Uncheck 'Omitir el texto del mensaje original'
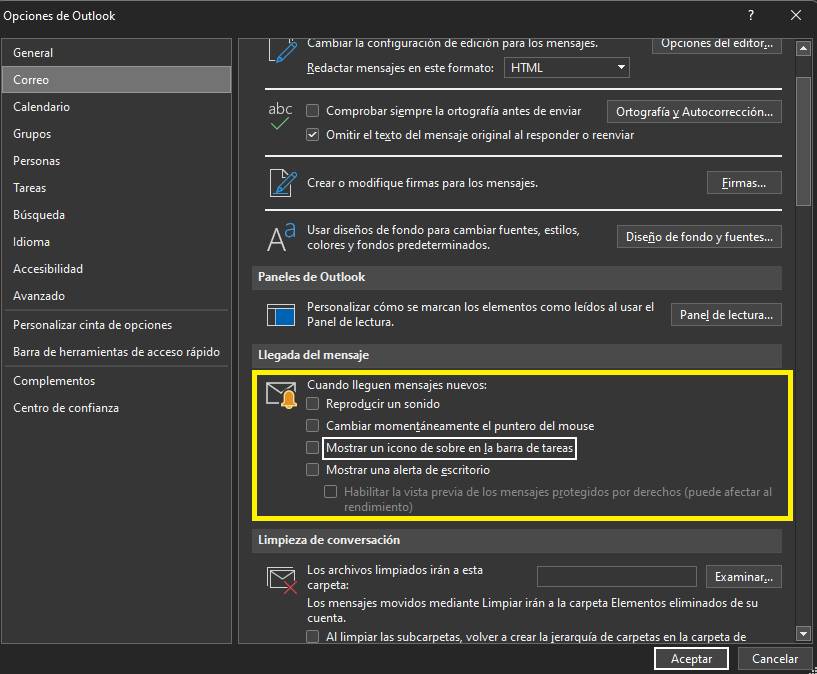This screenshot has width=817, height=674. pyautogui.click(x=312, y=135)
